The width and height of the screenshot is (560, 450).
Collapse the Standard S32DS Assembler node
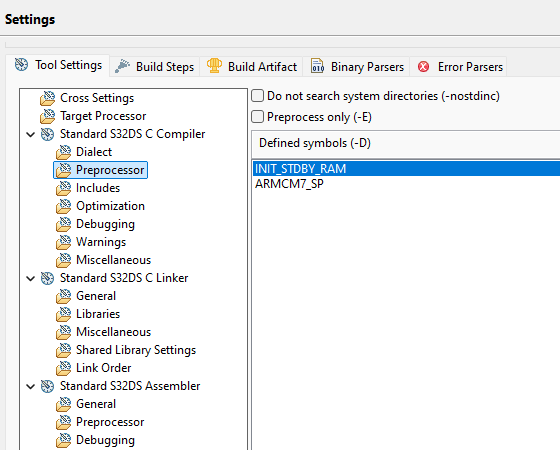[31, 386]
